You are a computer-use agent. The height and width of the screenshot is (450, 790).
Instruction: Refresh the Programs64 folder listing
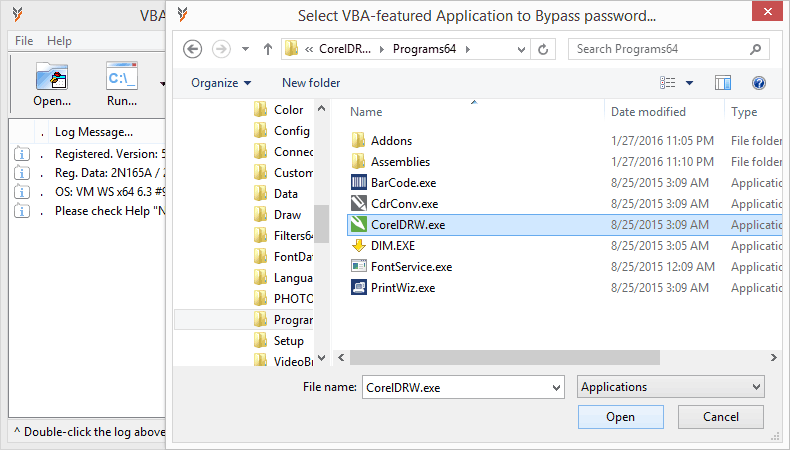pyautogui.click(x=543, y=49)
